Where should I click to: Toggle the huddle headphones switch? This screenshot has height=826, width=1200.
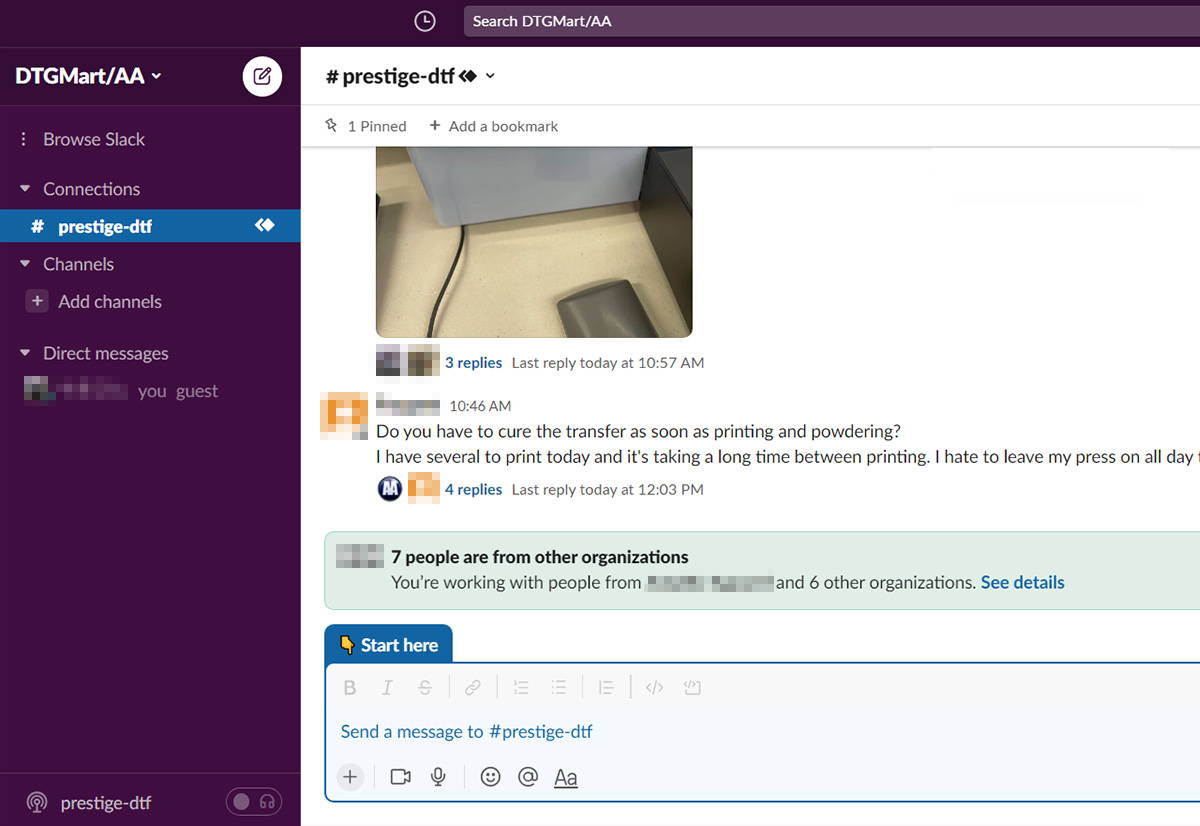click(x=254, y=802)
